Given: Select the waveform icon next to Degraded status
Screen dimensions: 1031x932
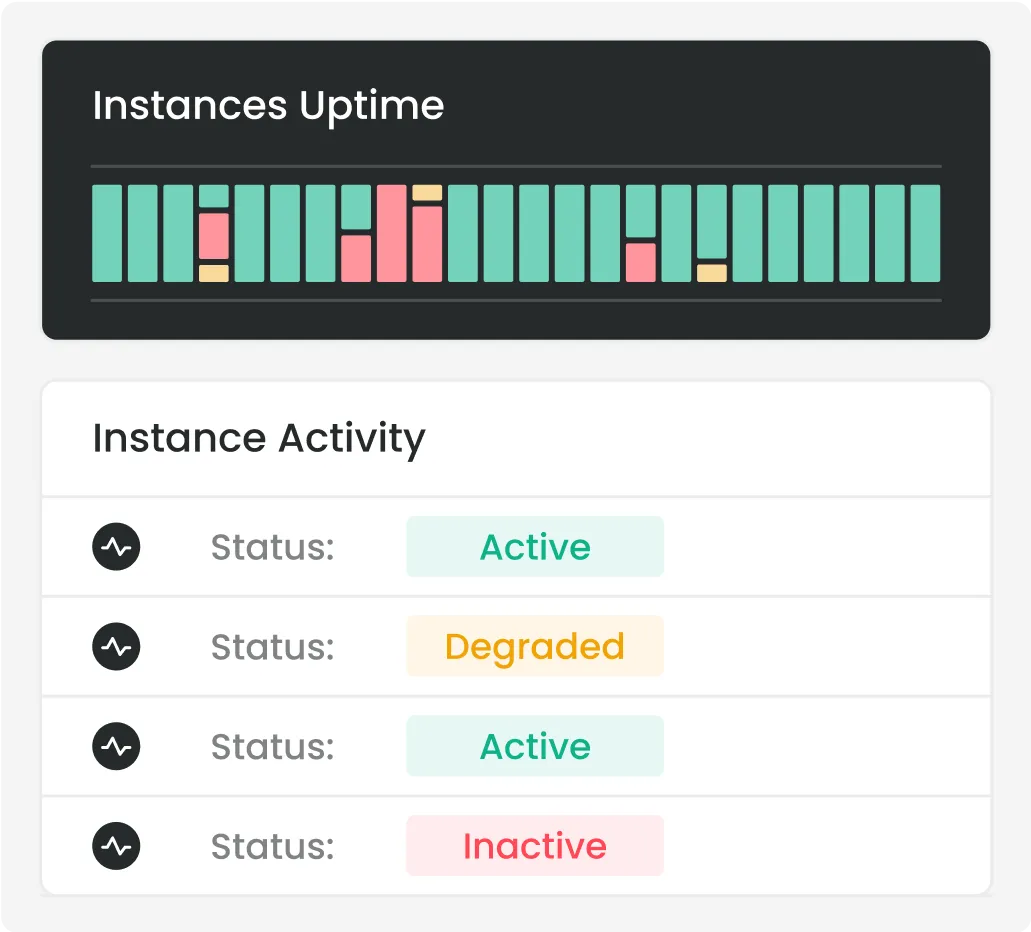Looking at the screenshot, I should [116, 646].
